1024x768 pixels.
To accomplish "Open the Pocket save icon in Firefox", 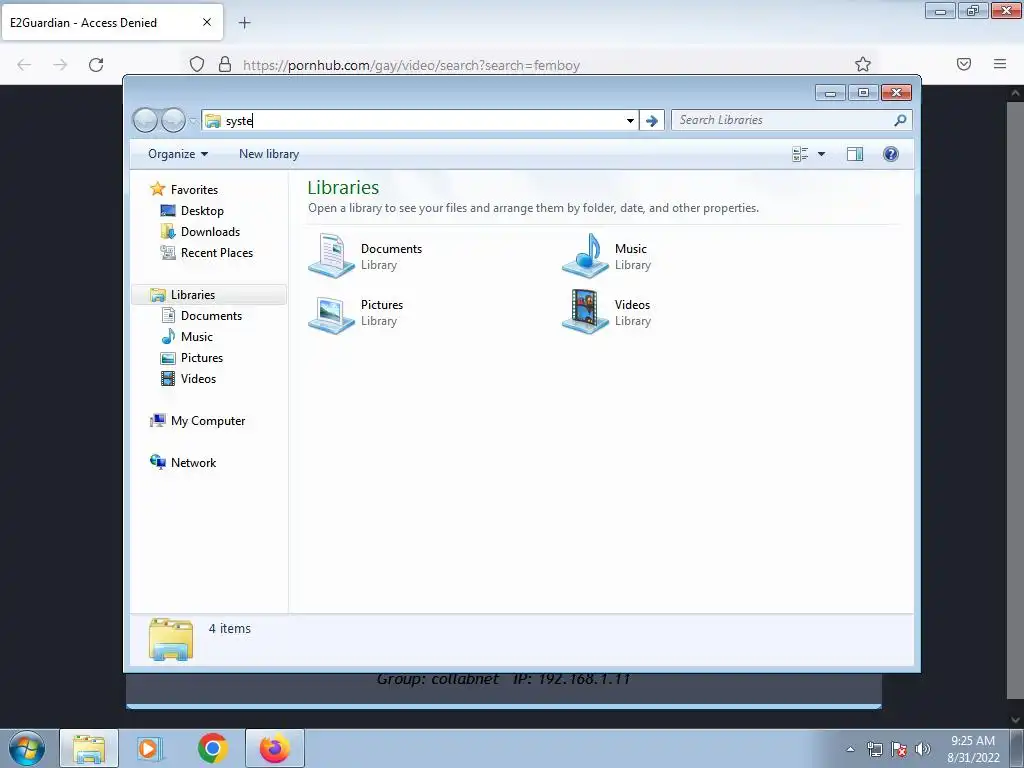I will pyautogui.click(x=964, y=64).
